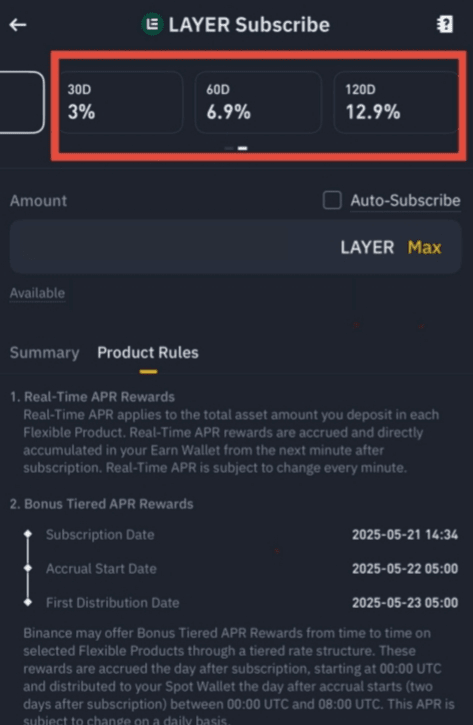Screen dimensions: 473x725
Task: Tap the LAYER Subscribe page title
Action: (x=249, y=25)
